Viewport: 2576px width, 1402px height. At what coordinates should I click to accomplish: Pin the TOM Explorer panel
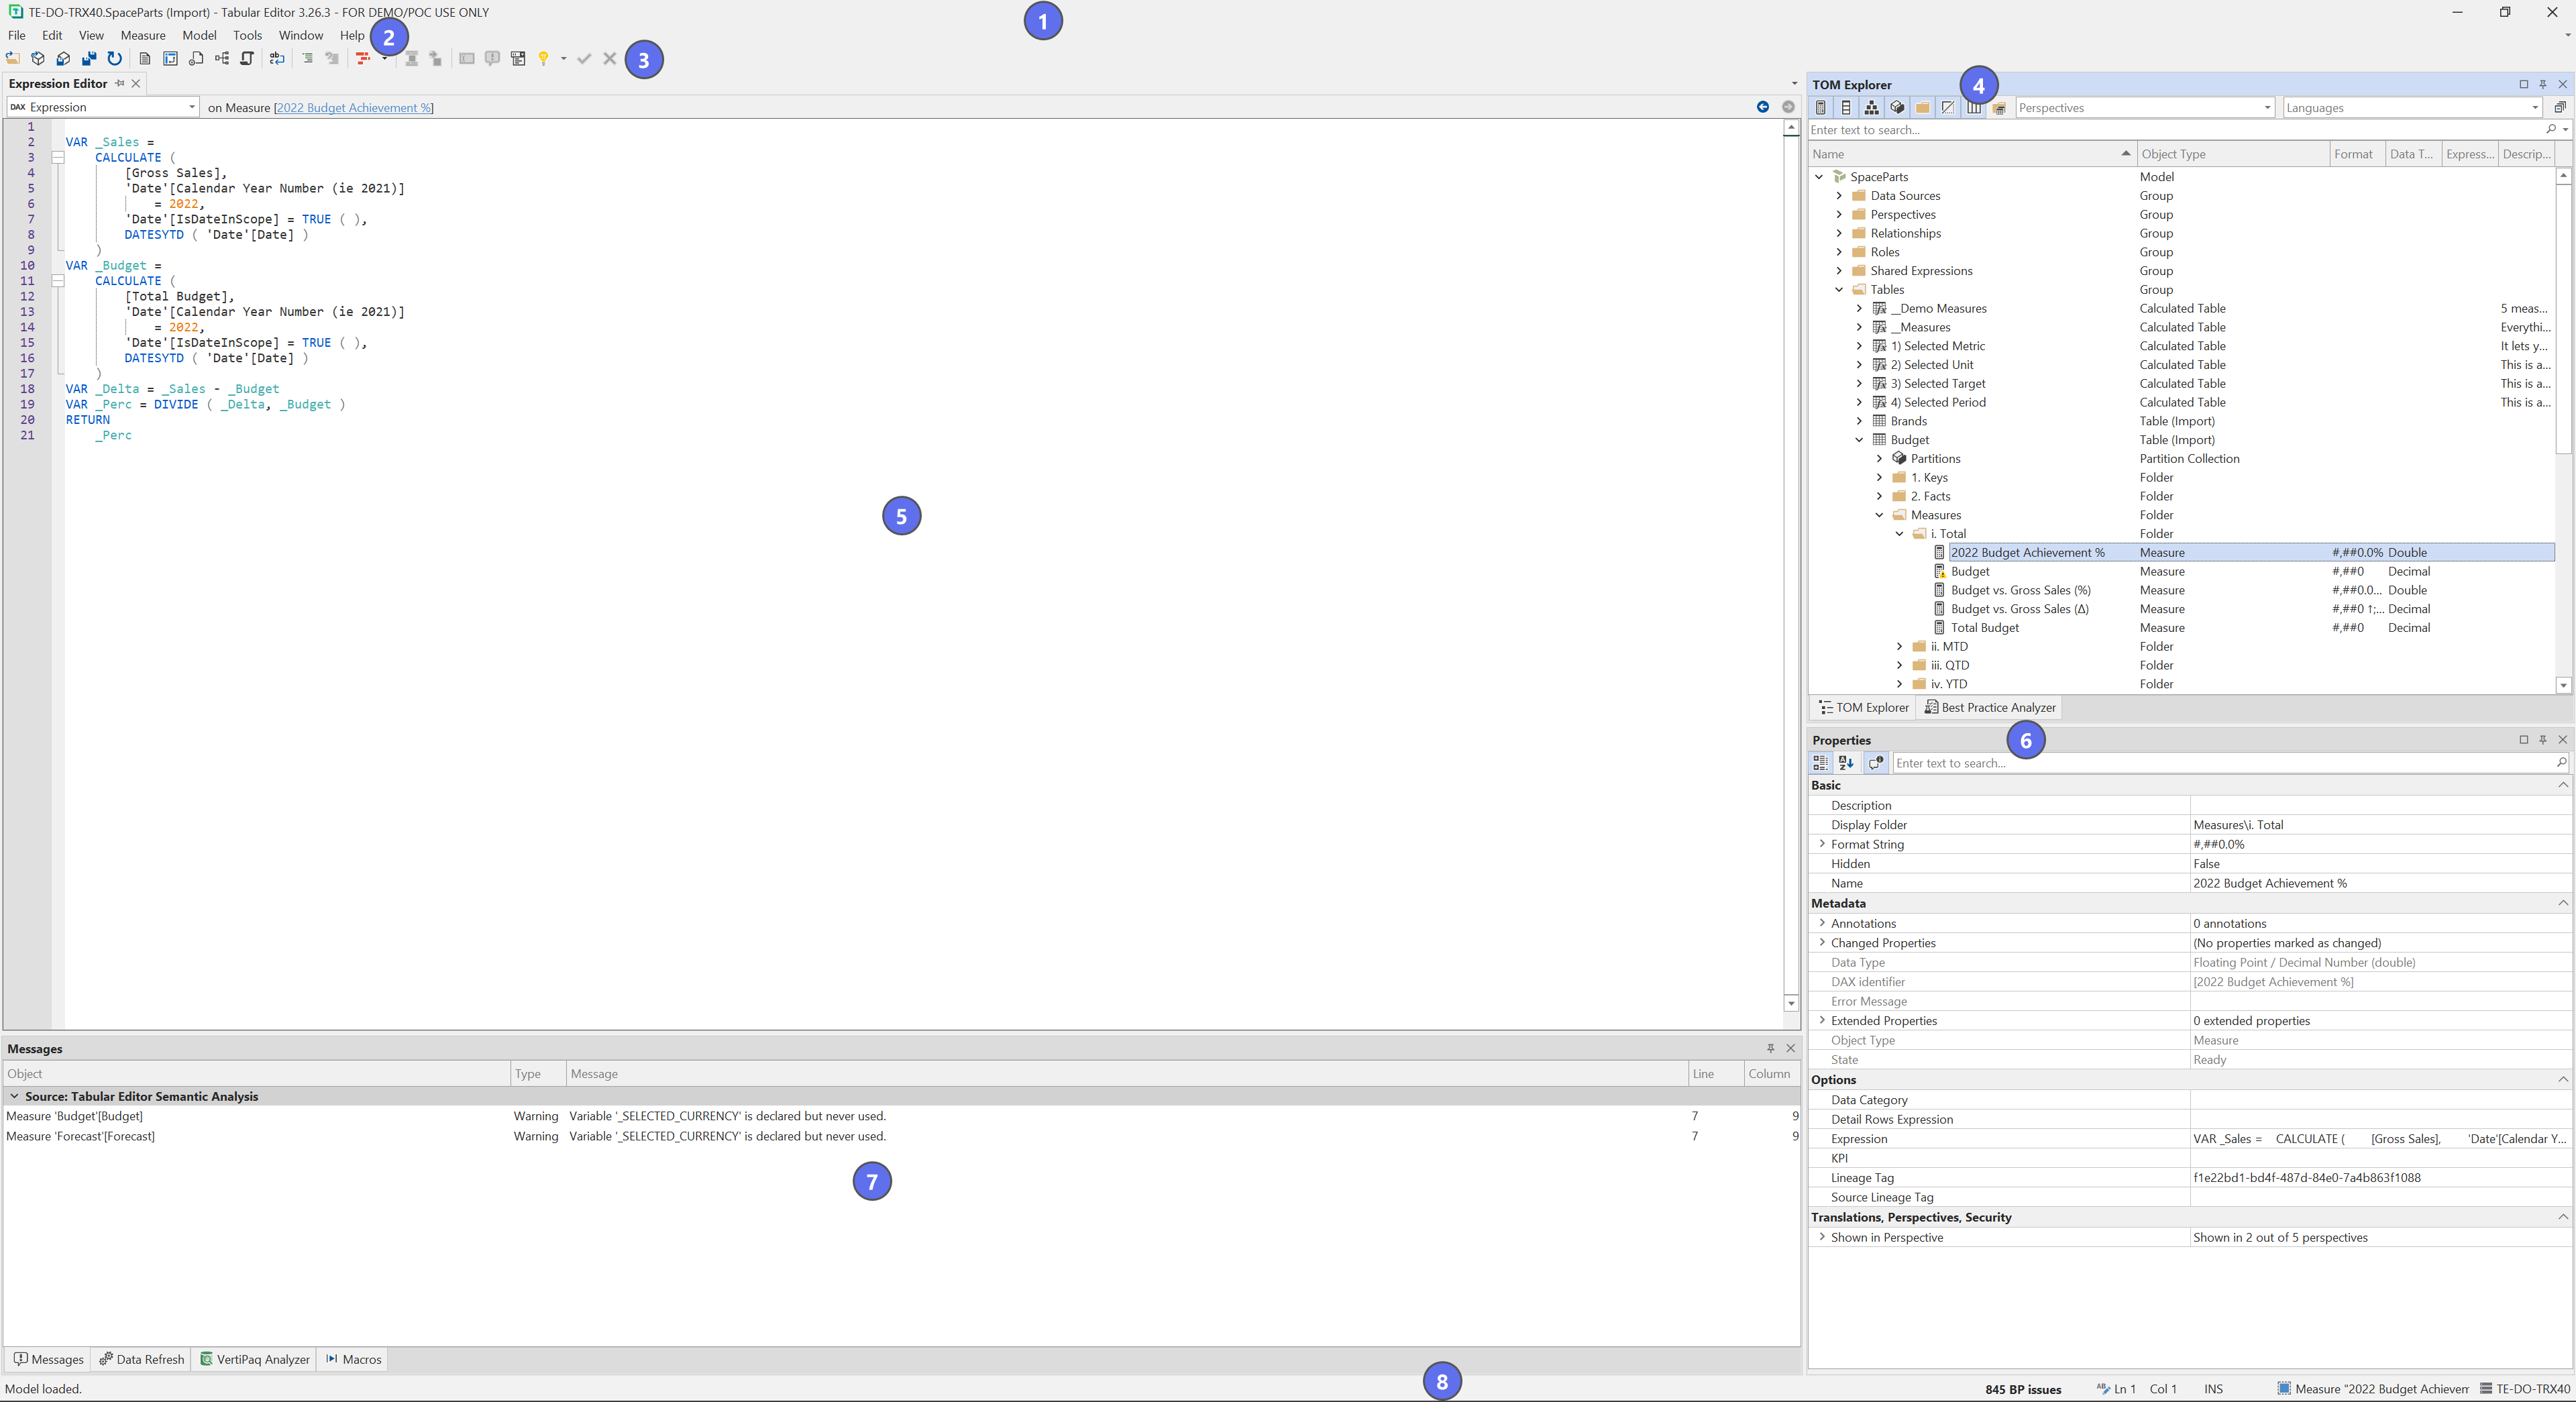(x=2543, y=84)
